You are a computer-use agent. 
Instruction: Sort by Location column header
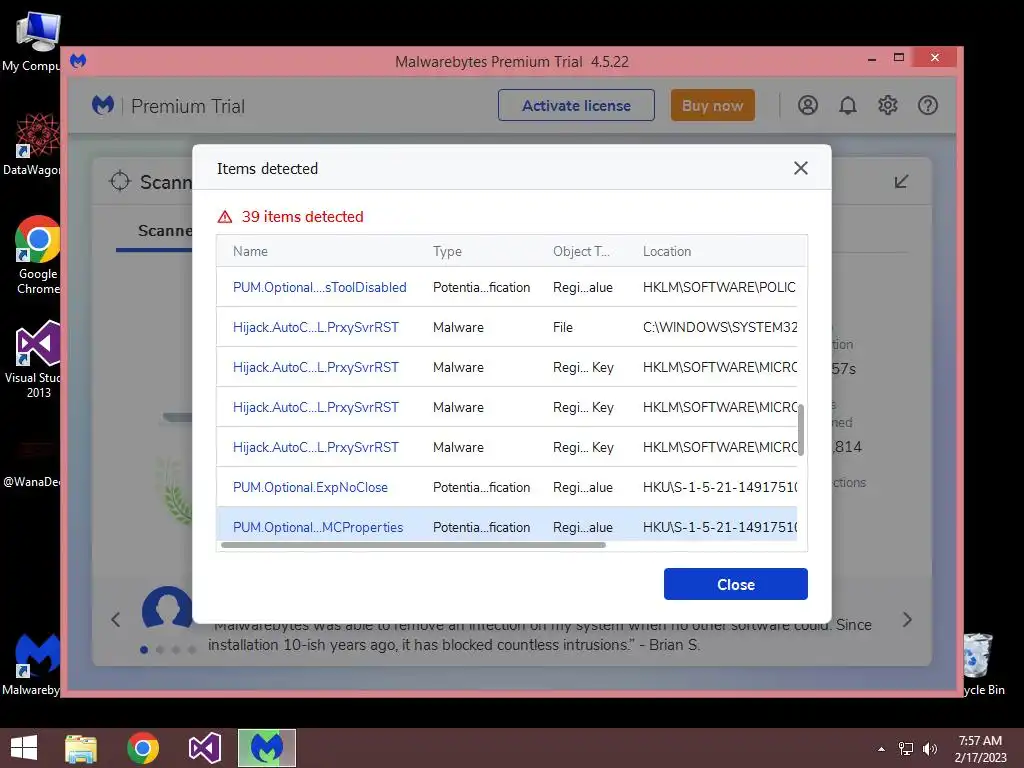(667, 251)
